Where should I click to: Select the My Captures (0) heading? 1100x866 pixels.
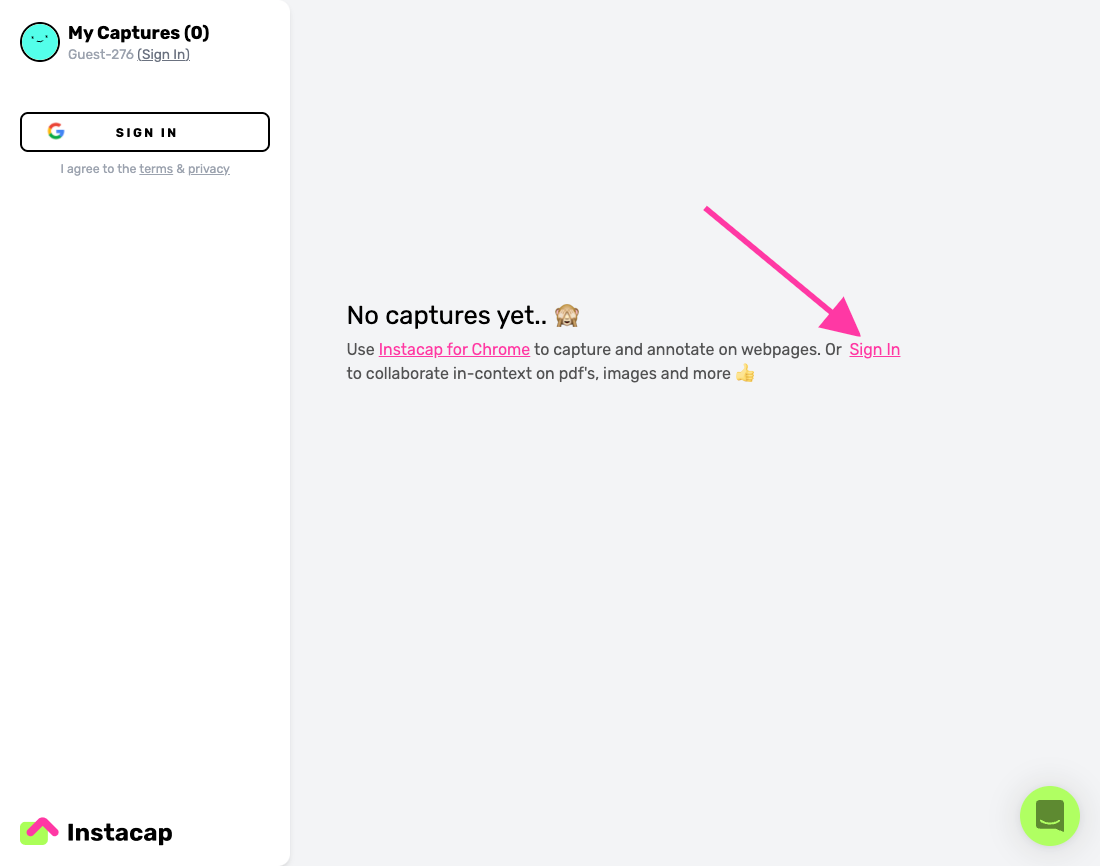pos(139,33)
